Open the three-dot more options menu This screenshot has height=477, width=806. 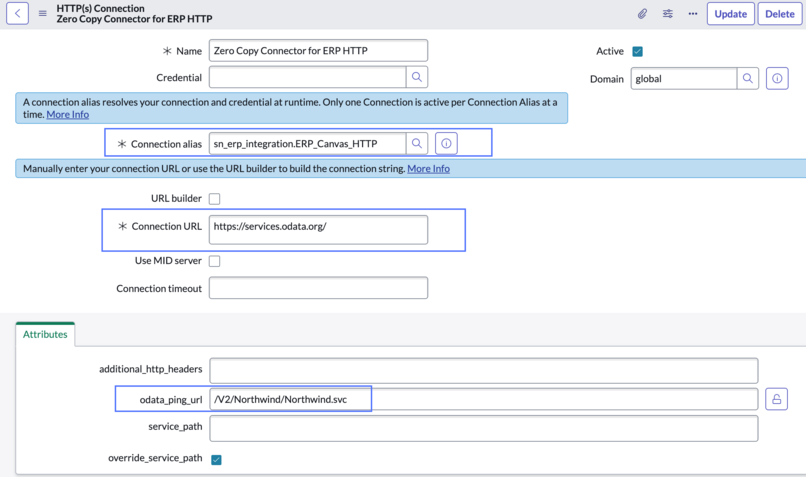(x=693, y=14)
